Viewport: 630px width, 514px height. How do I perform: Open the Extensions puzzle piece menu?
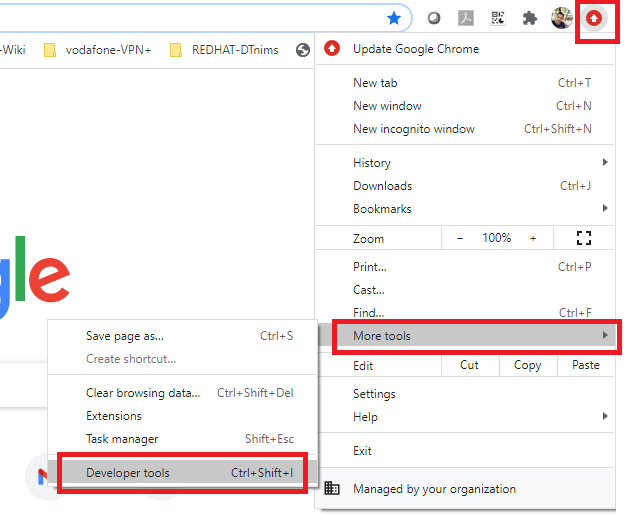point(530,18)
